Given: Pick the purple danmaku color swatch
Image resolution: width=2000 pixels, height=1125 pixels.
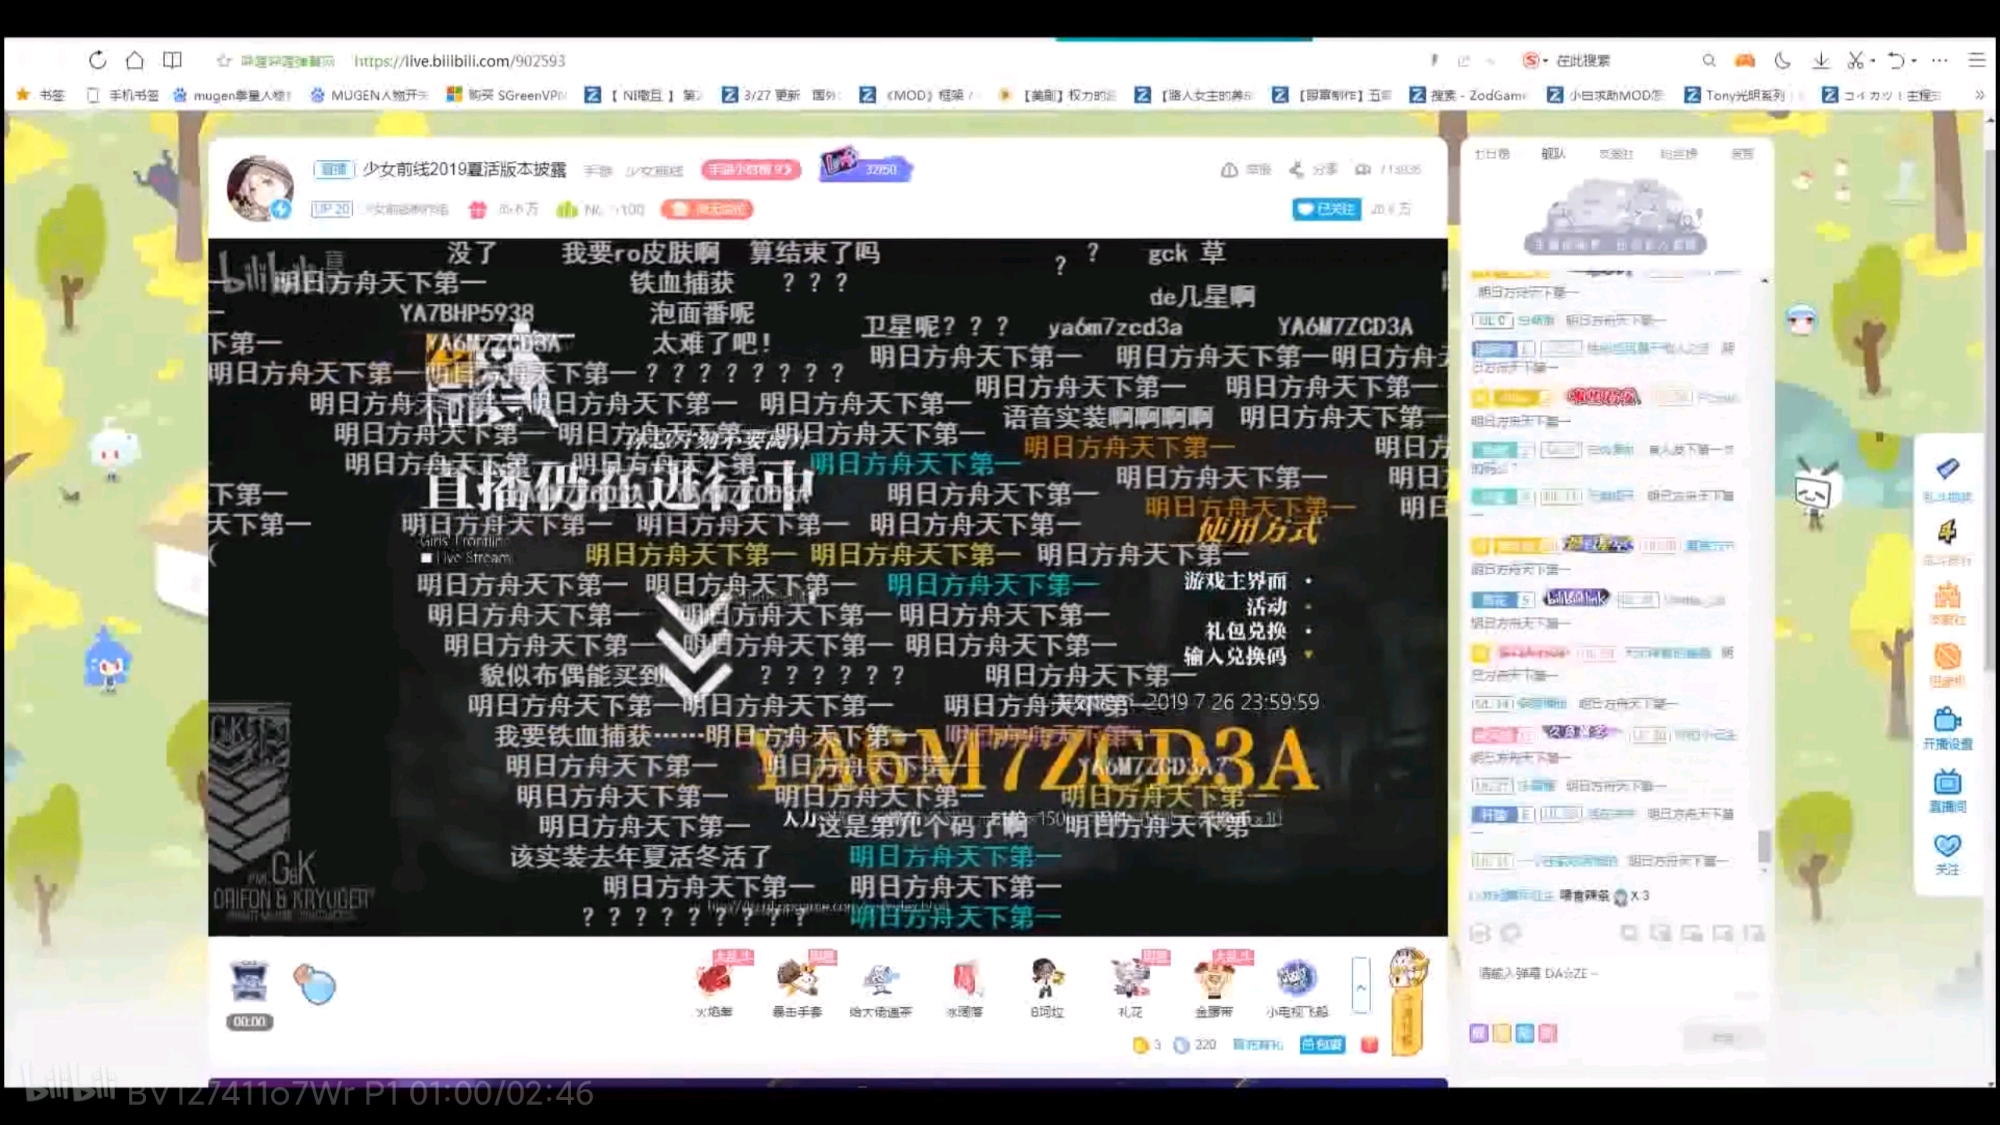Looking at the screenshot, I should [1479, 1033].
